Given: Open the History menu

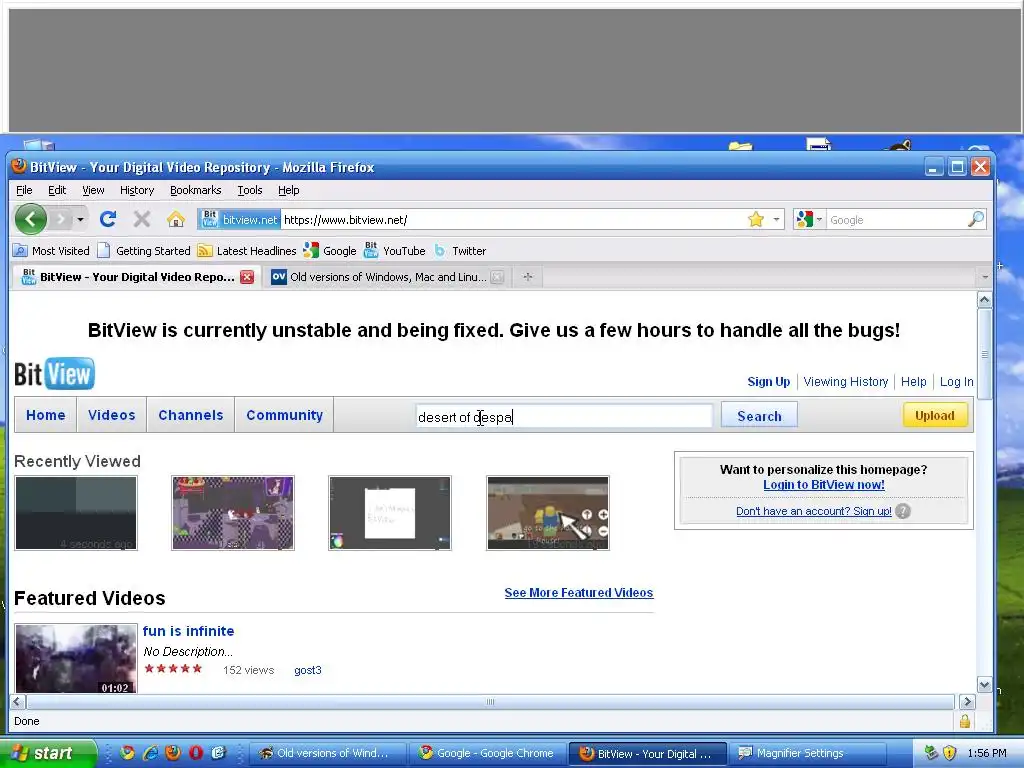Looking at the screenshot, I should (x=136, y=190).
